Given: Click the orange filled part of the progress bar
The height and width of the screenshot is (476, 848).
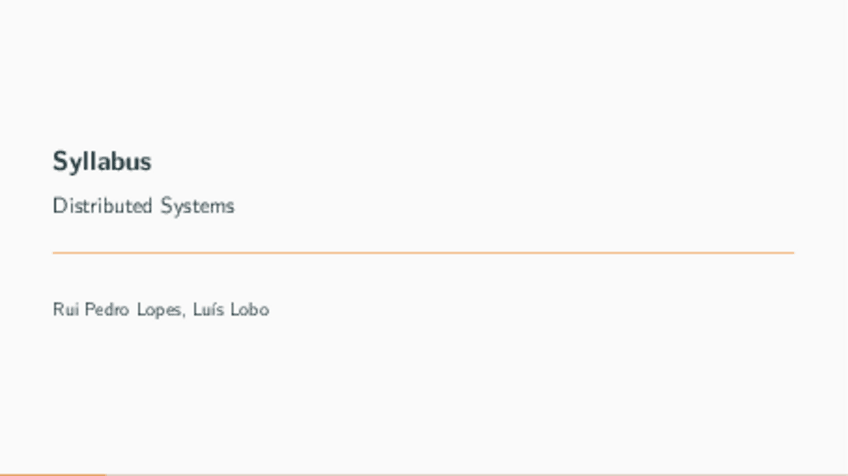Looking at the screenshot, I should point(50,474).
